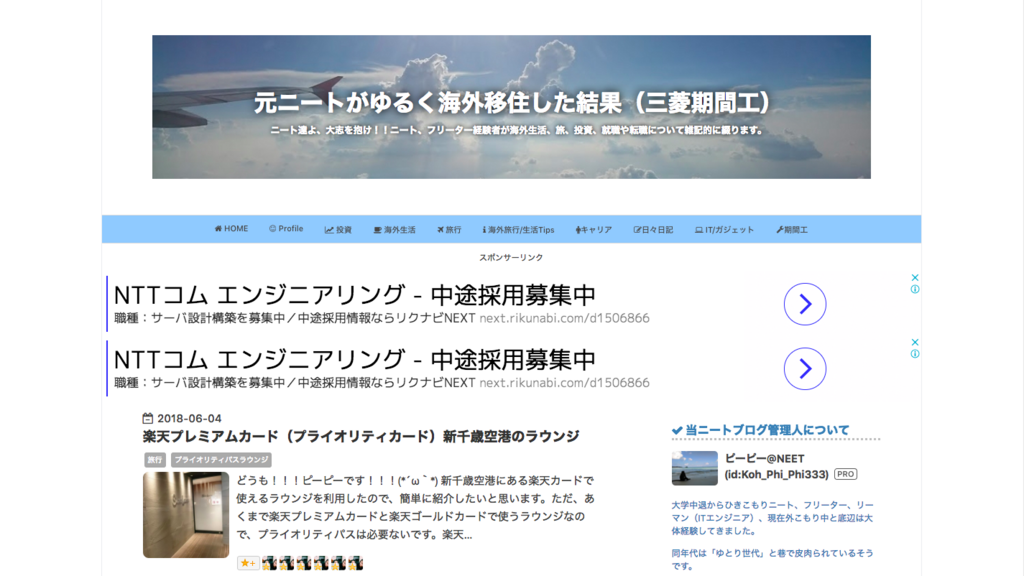Click arrow button on second NTT ad

coord(805,369)
